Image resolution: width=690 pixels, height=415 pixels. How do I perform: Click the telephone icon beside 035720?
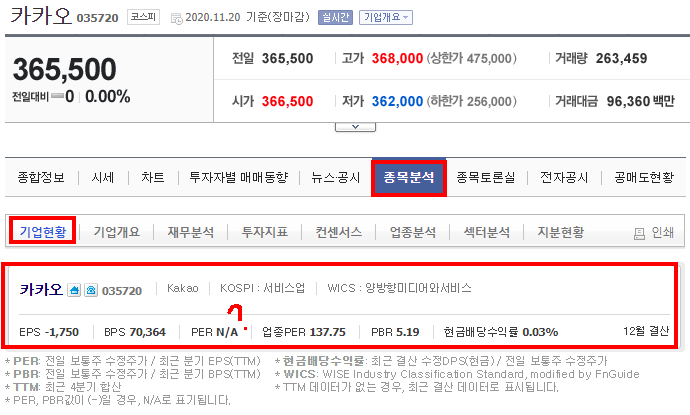pos(91,290)
